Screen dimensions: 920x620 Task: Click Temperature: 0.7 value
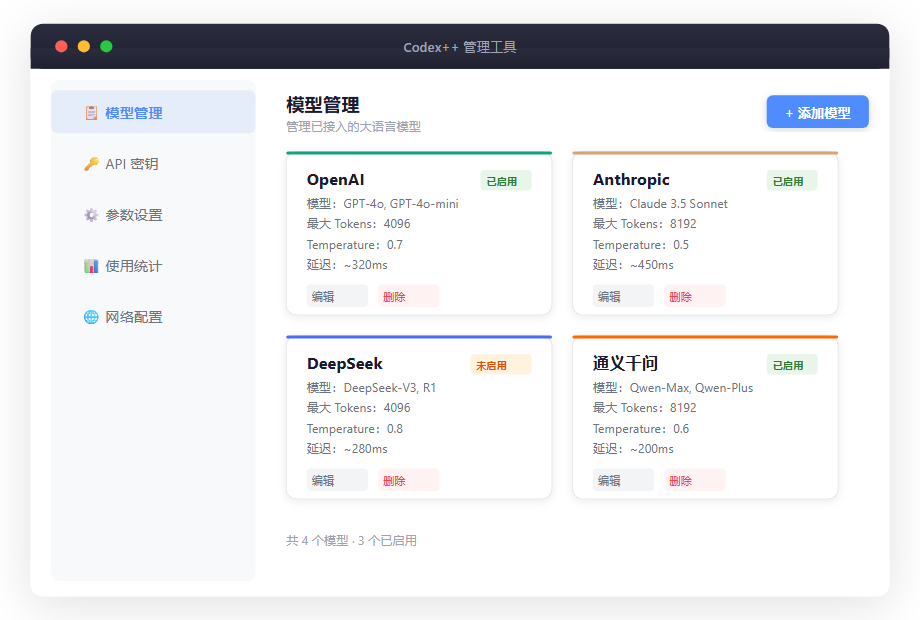pos(355,245)
